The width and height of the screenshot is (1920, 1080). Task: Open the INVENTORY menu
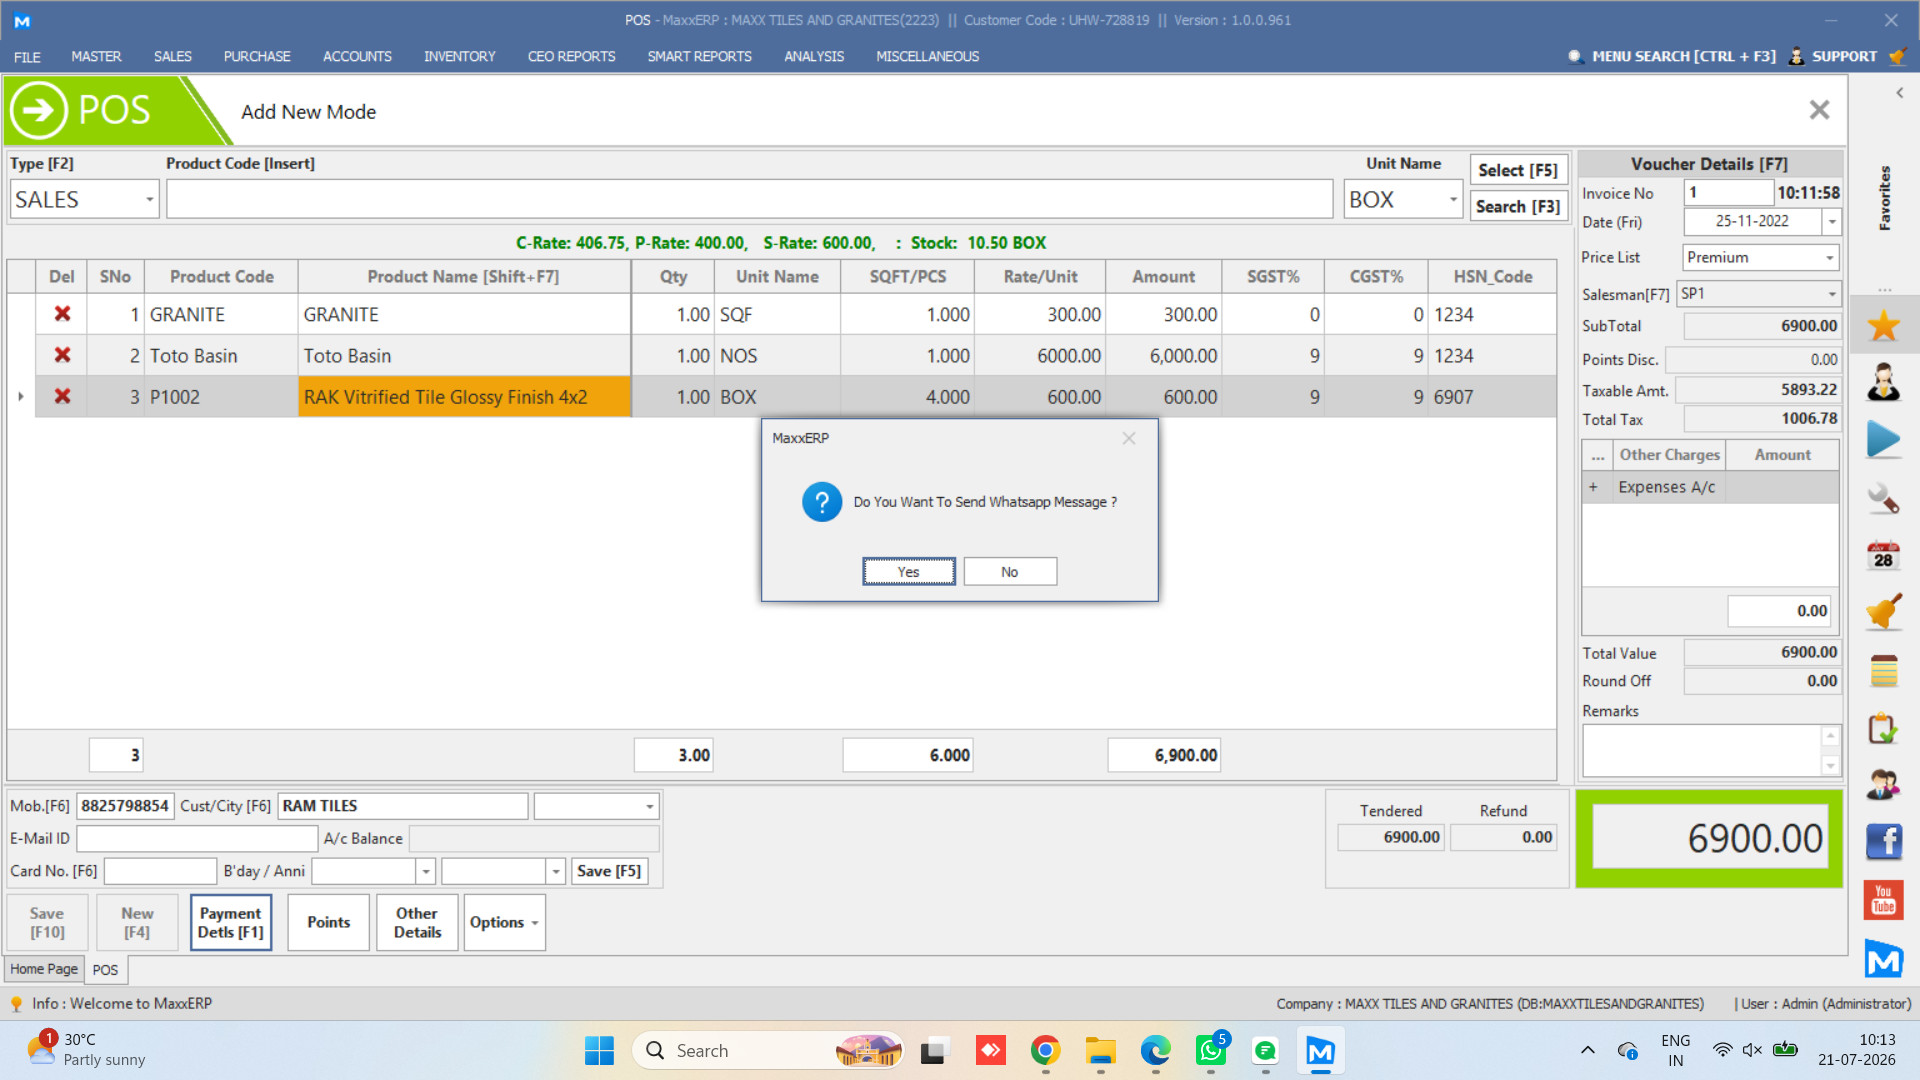[x=459, y=57]
